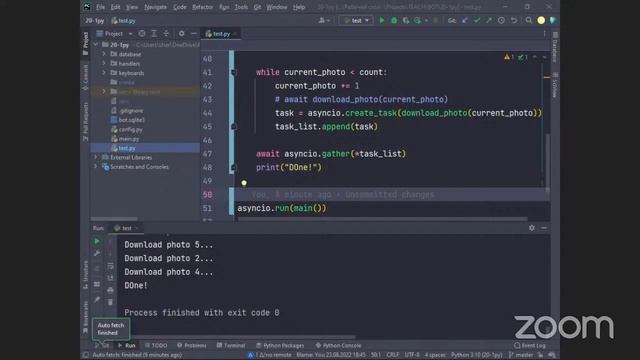Screen dimensions: 640x360
Task: Open Project panel gear options
Action: pyautogui.click(x=182, y=33)
